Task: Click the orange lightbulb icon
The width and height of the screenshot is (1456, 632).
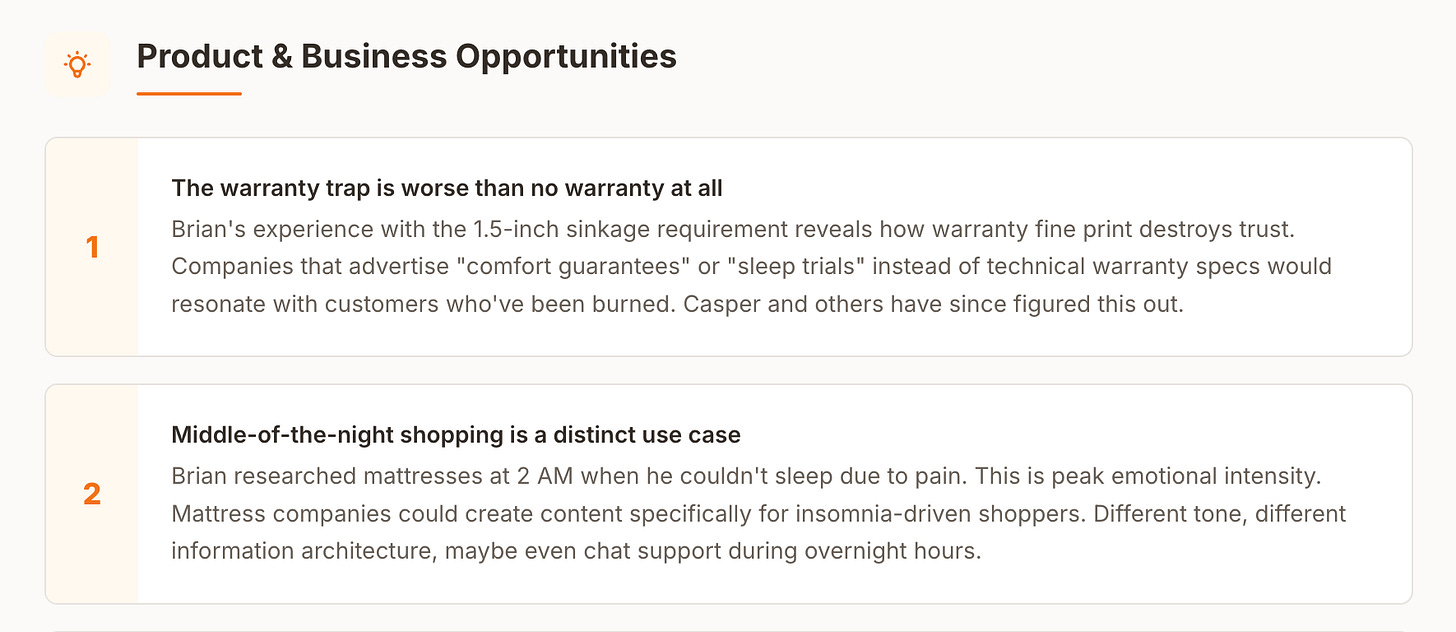Action: 76,65
